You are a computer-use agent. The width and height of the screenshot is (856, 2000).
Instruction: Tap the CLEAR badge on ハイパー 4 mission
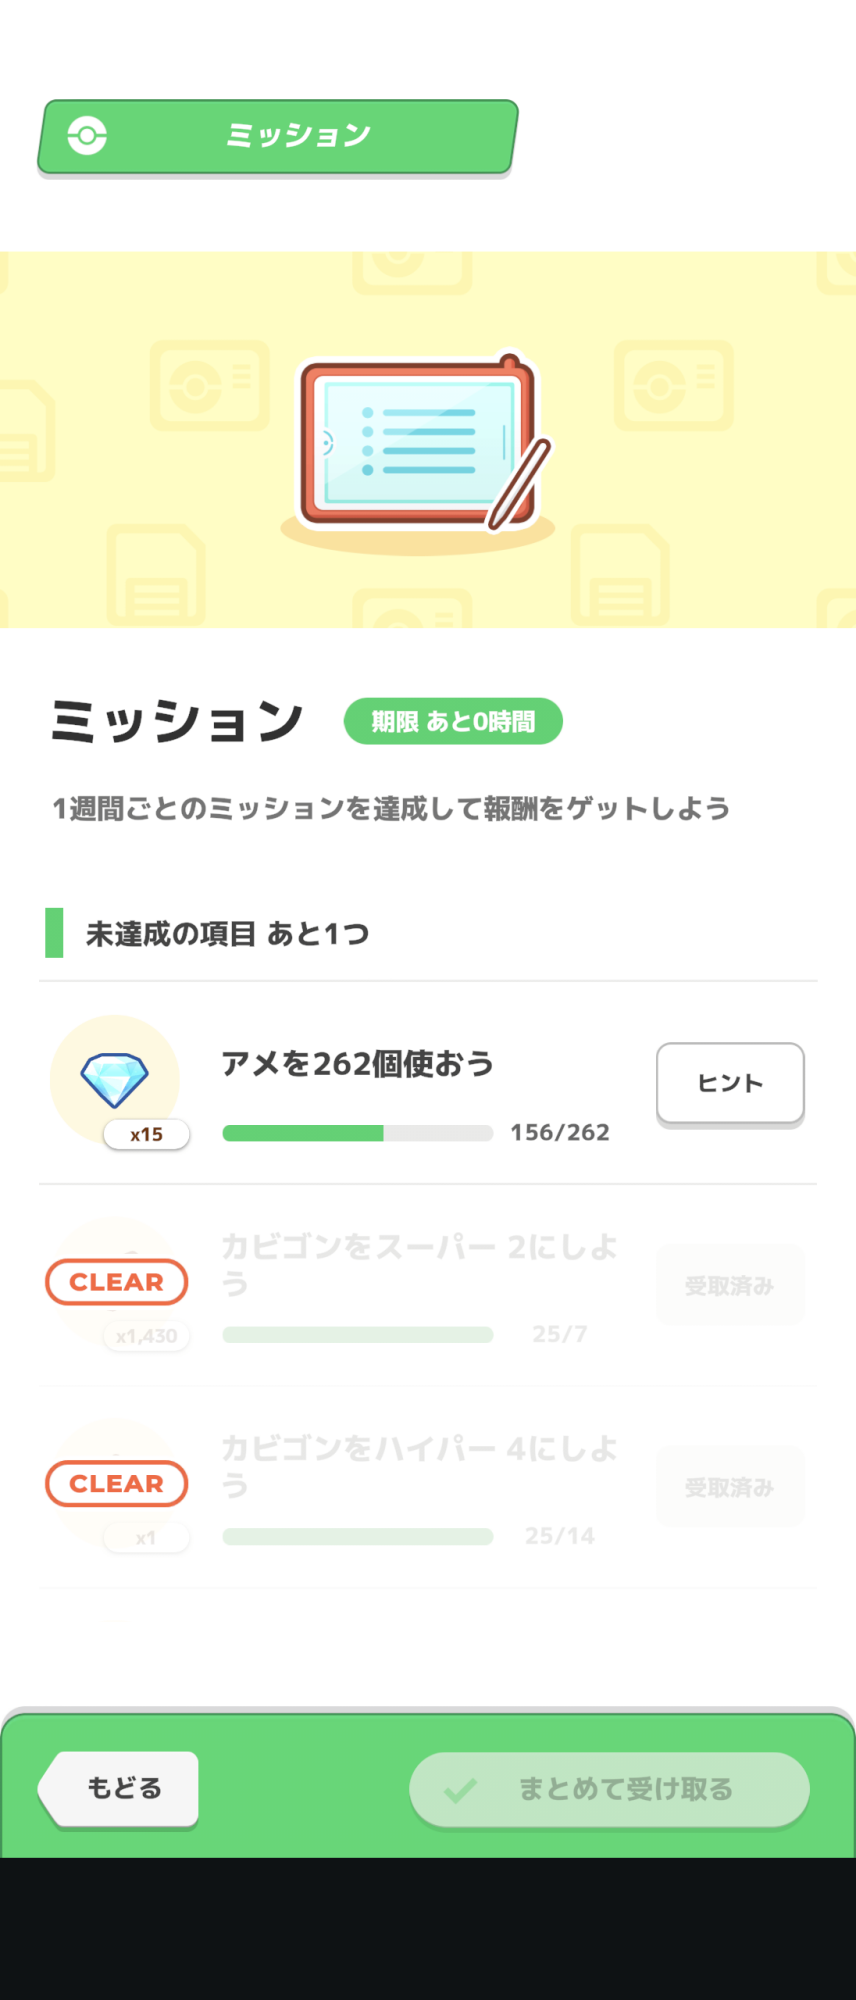116,1484
